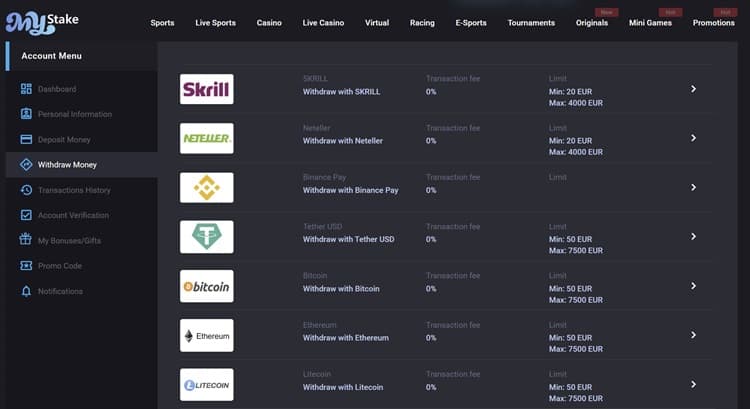Screen dimensions: 750x409
Task: Open Personal Information in the sidebar
Action: point(75,114)
